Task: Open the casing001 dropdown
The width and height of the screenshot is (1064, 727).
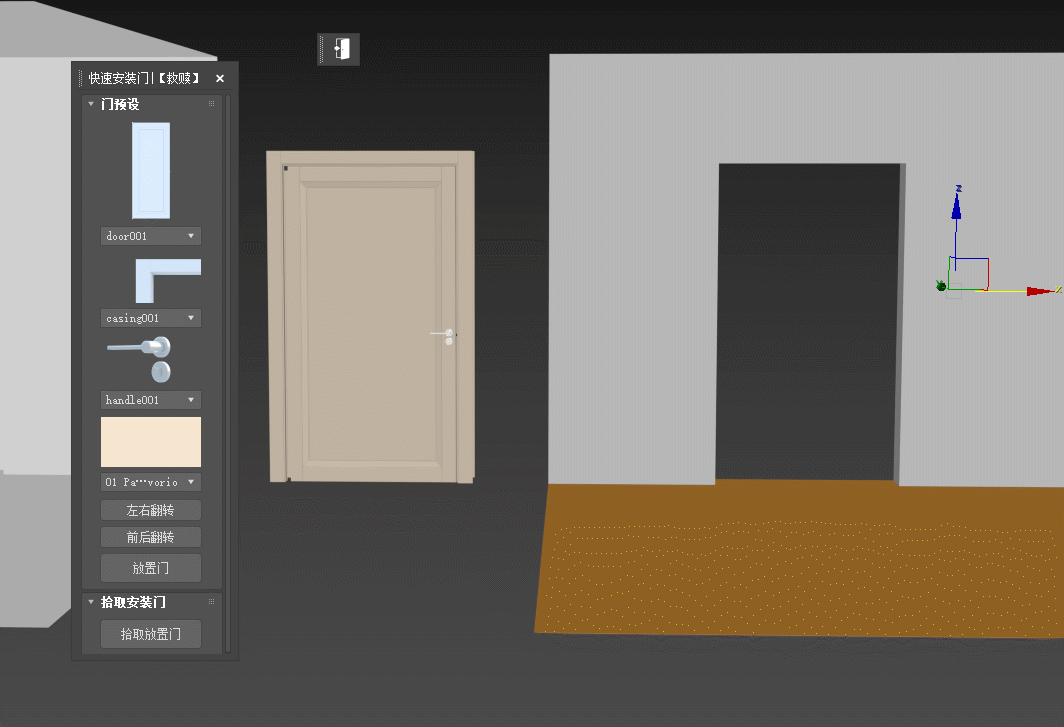Action: coord(151,318)
